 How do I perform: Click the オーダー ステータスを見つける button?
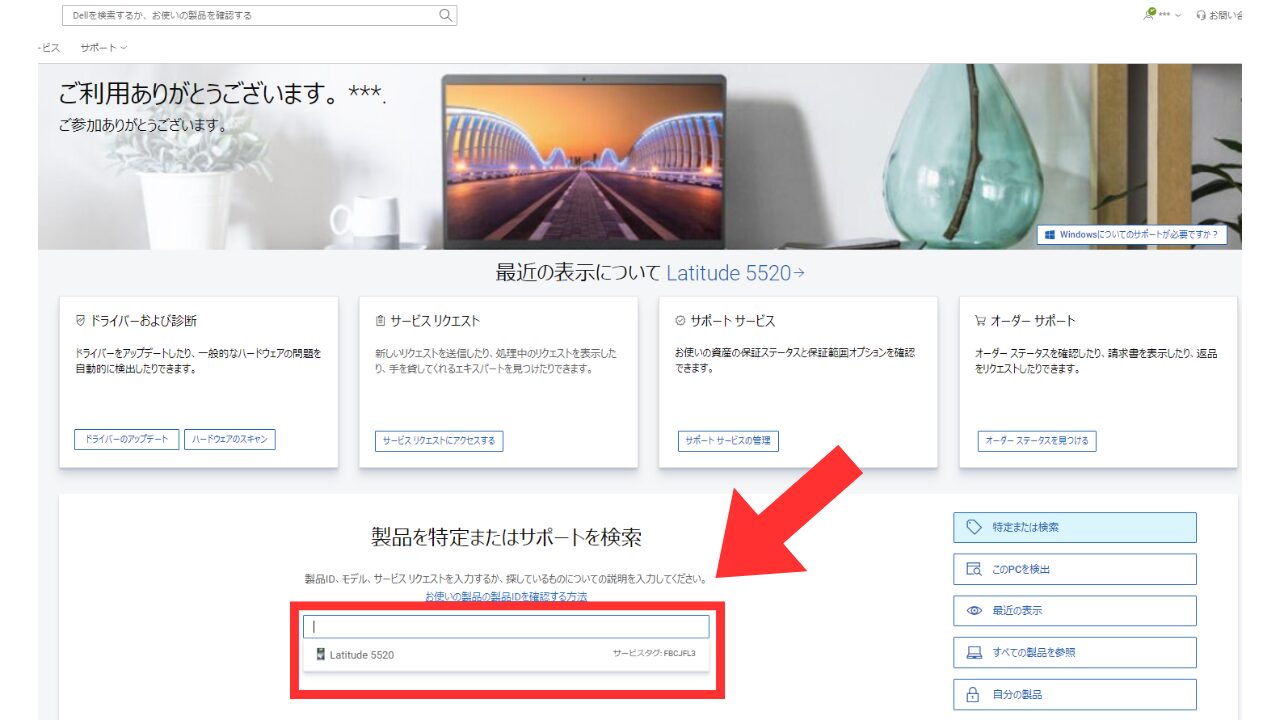point(1036,441)
